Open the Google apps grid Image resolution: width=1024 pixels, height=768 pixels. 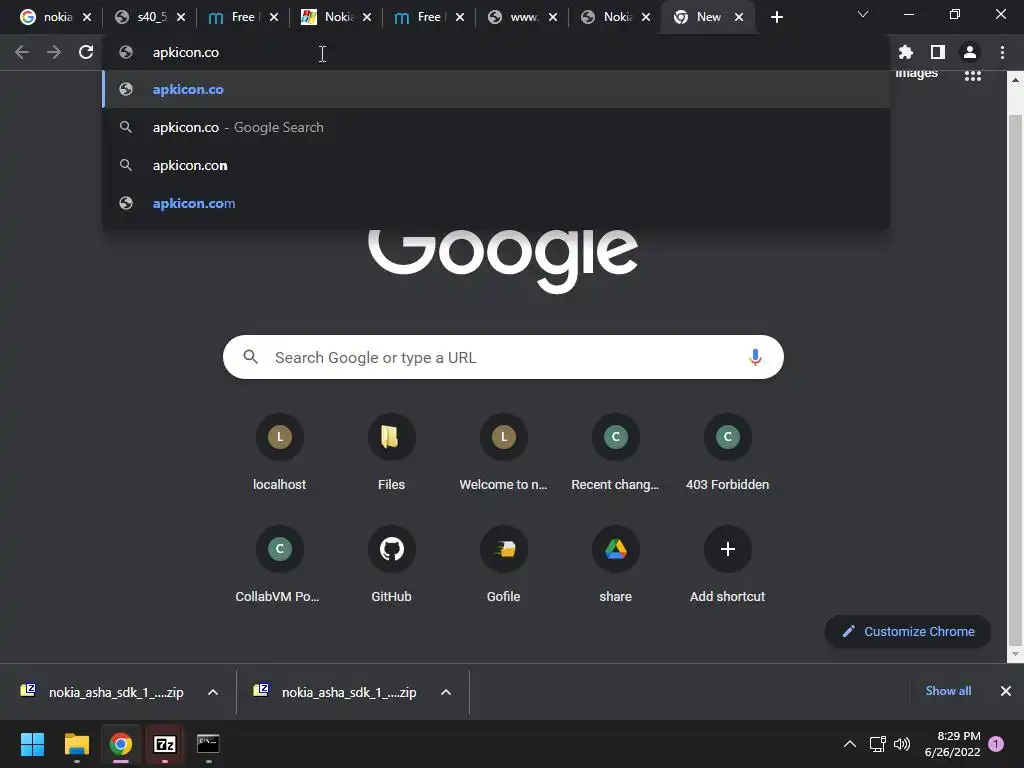[x=973, y=76]
